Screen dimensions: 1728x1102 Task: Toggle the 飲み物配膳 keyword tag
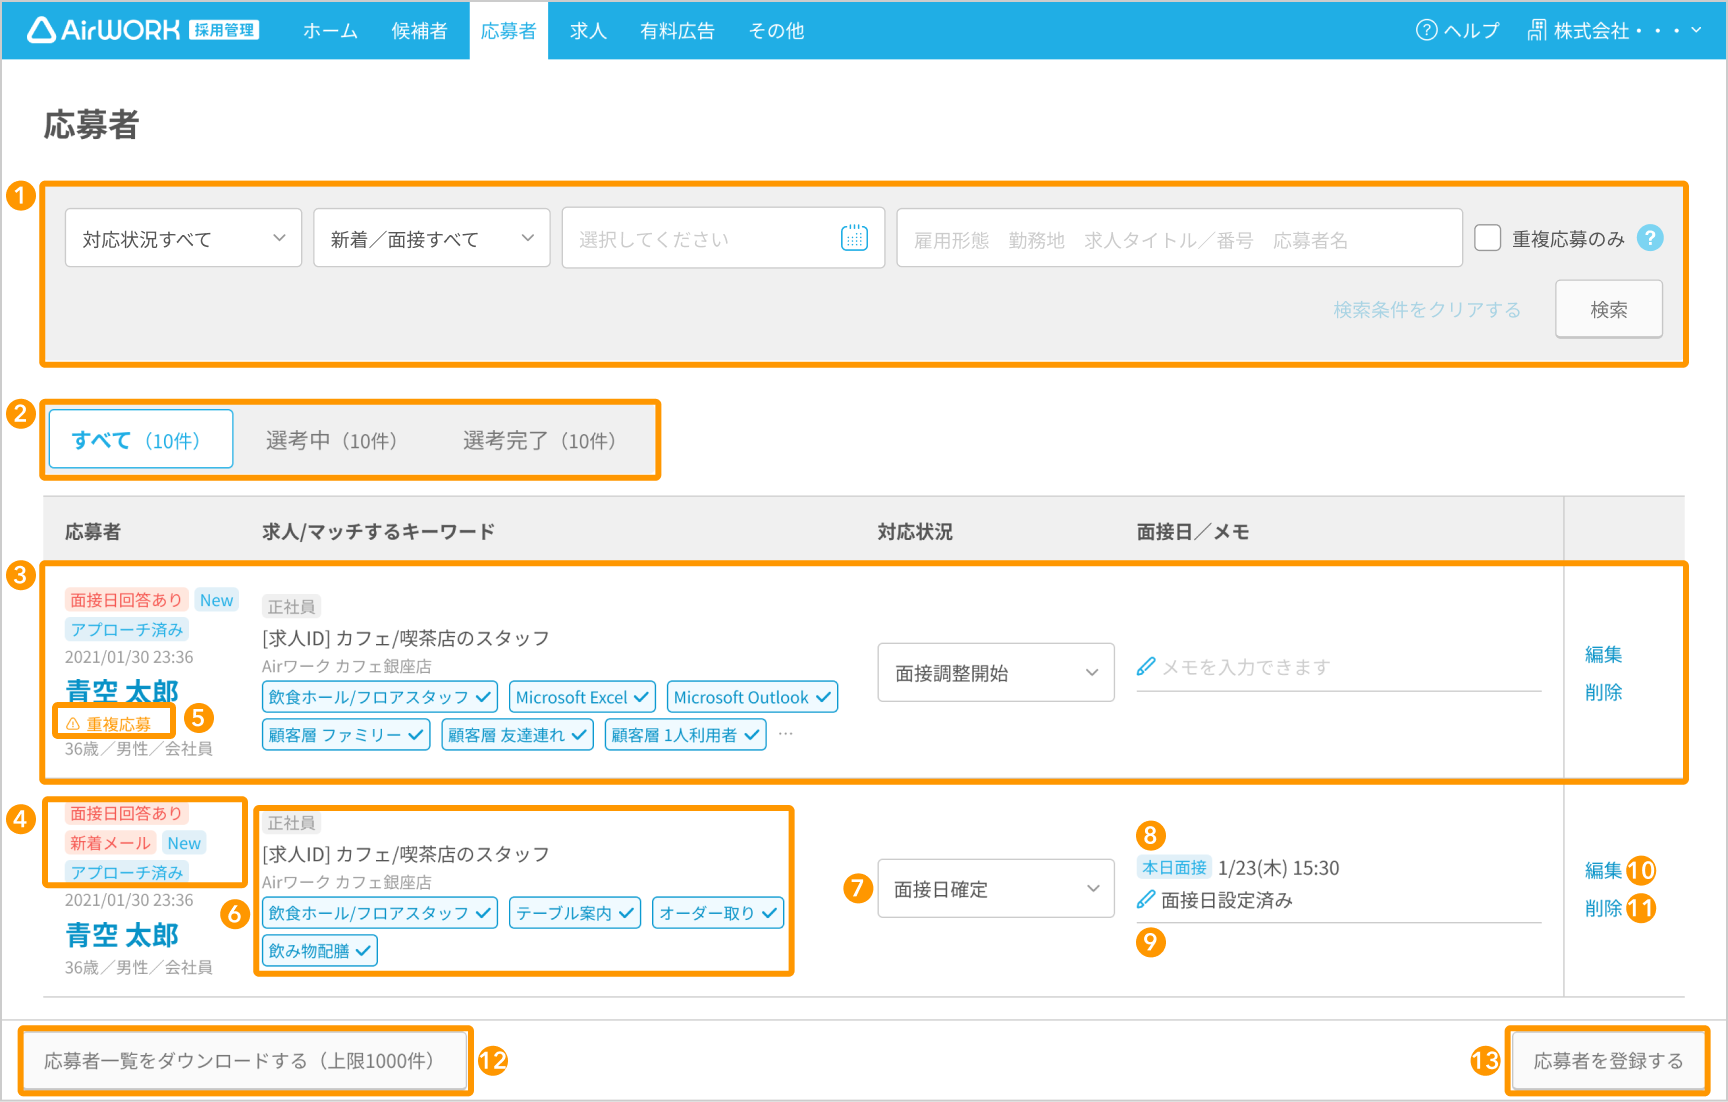(320, 951)
